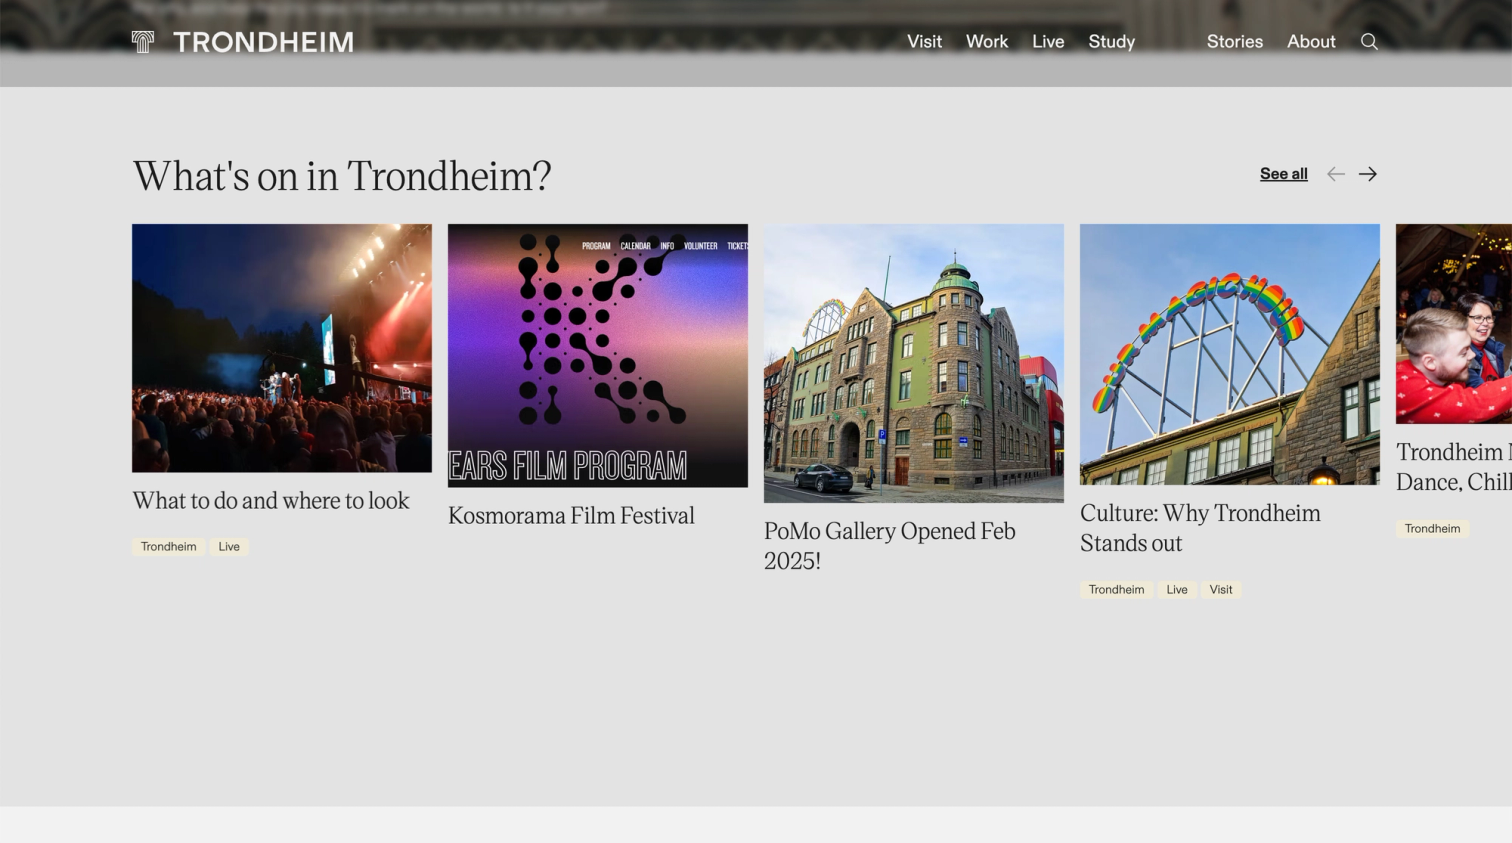1512x843 pixels.
Task: Open Culture: Why Trondheim Stands out article
Action: (1200, 529)
